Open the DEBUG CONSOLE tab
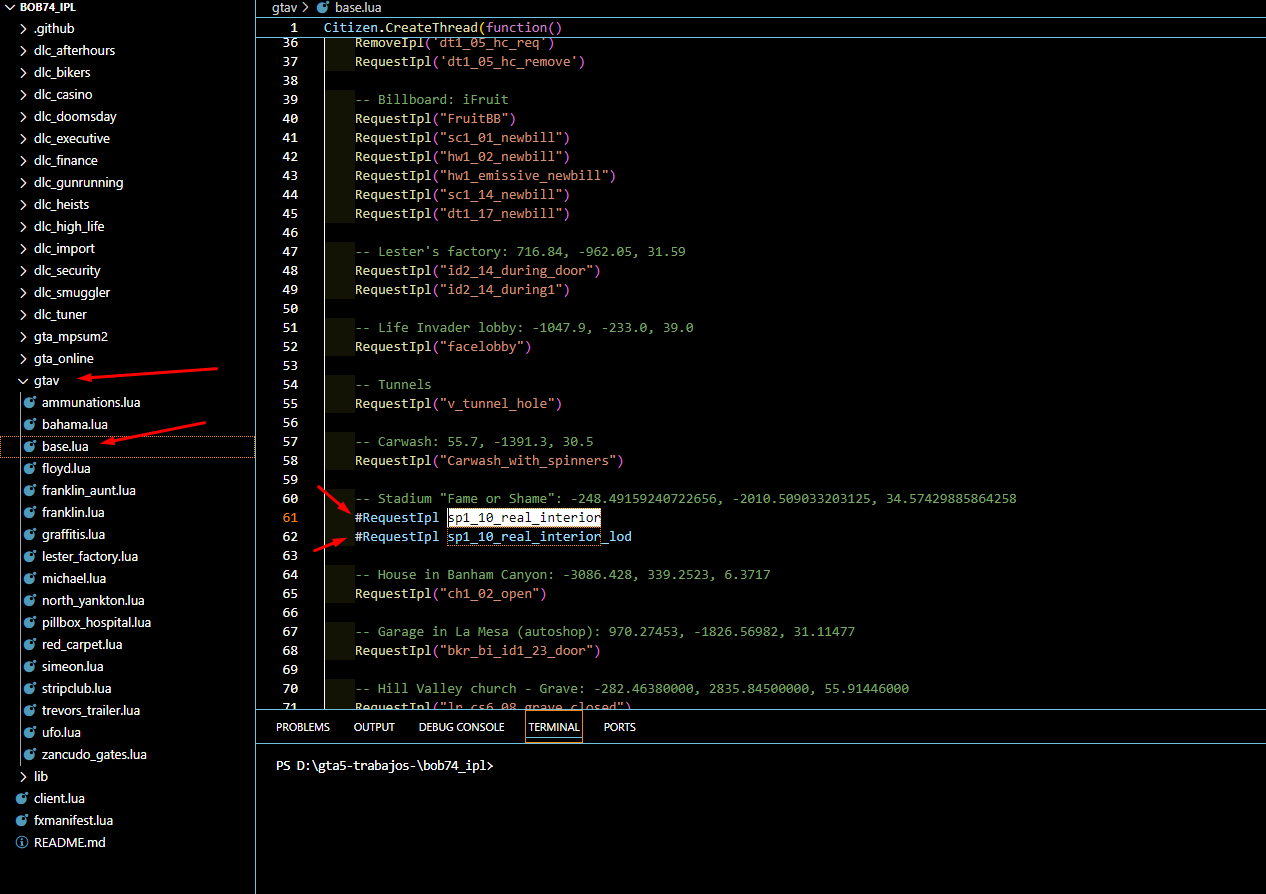 (461, 727)
